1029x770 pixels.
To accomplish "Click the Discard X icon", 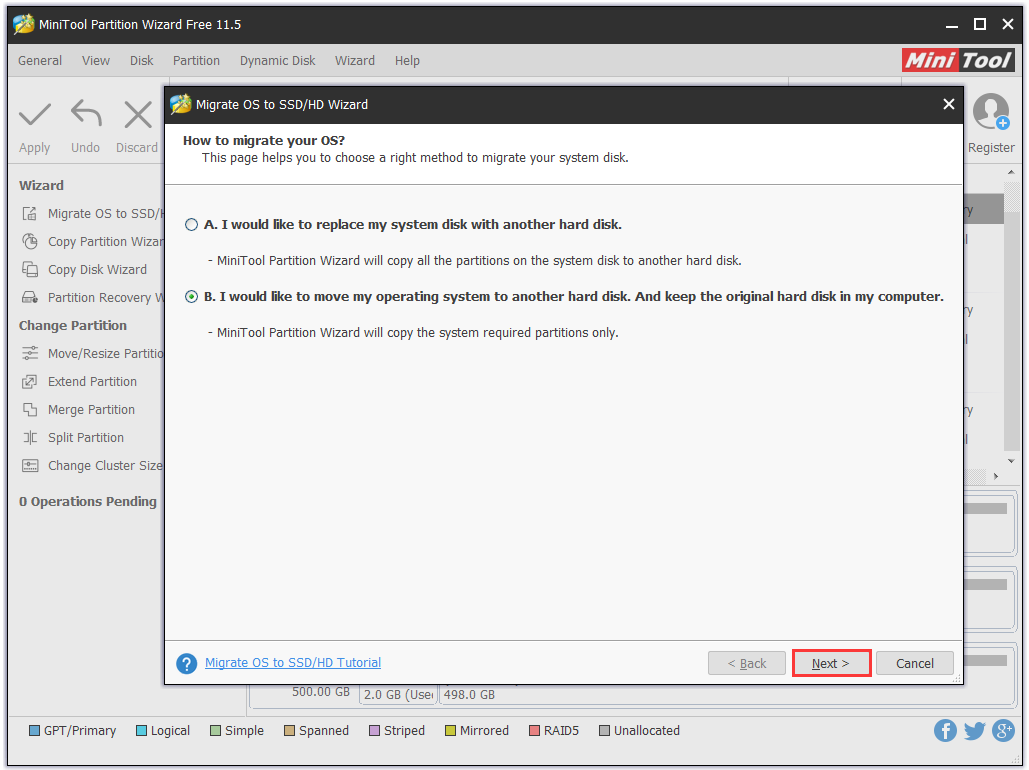I will tap(138, 114).
